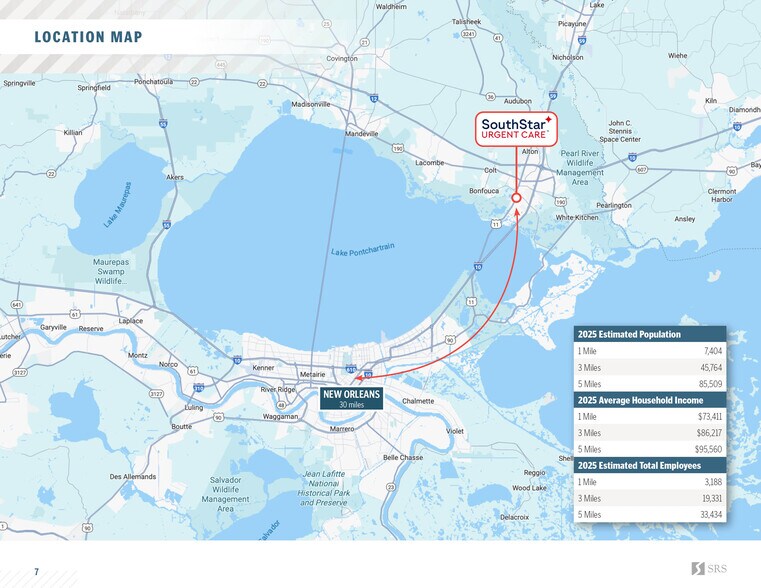Click the I-59 shield near Picayune
Image resolution: width=761 pixels, height=588 pixels.
(581, 41)
